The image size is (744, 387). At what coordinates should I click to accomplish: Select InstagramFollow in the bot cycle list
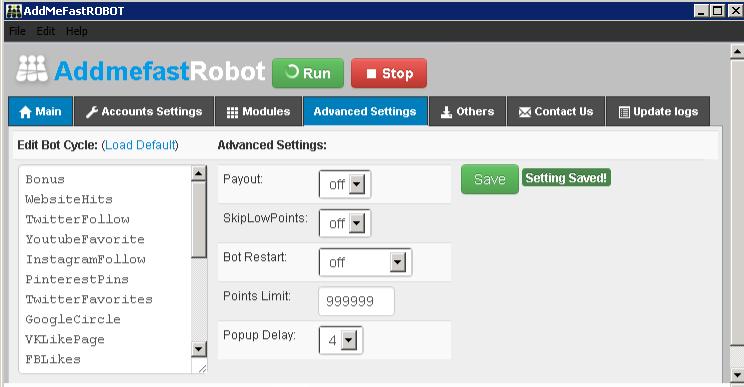(85, 259)
